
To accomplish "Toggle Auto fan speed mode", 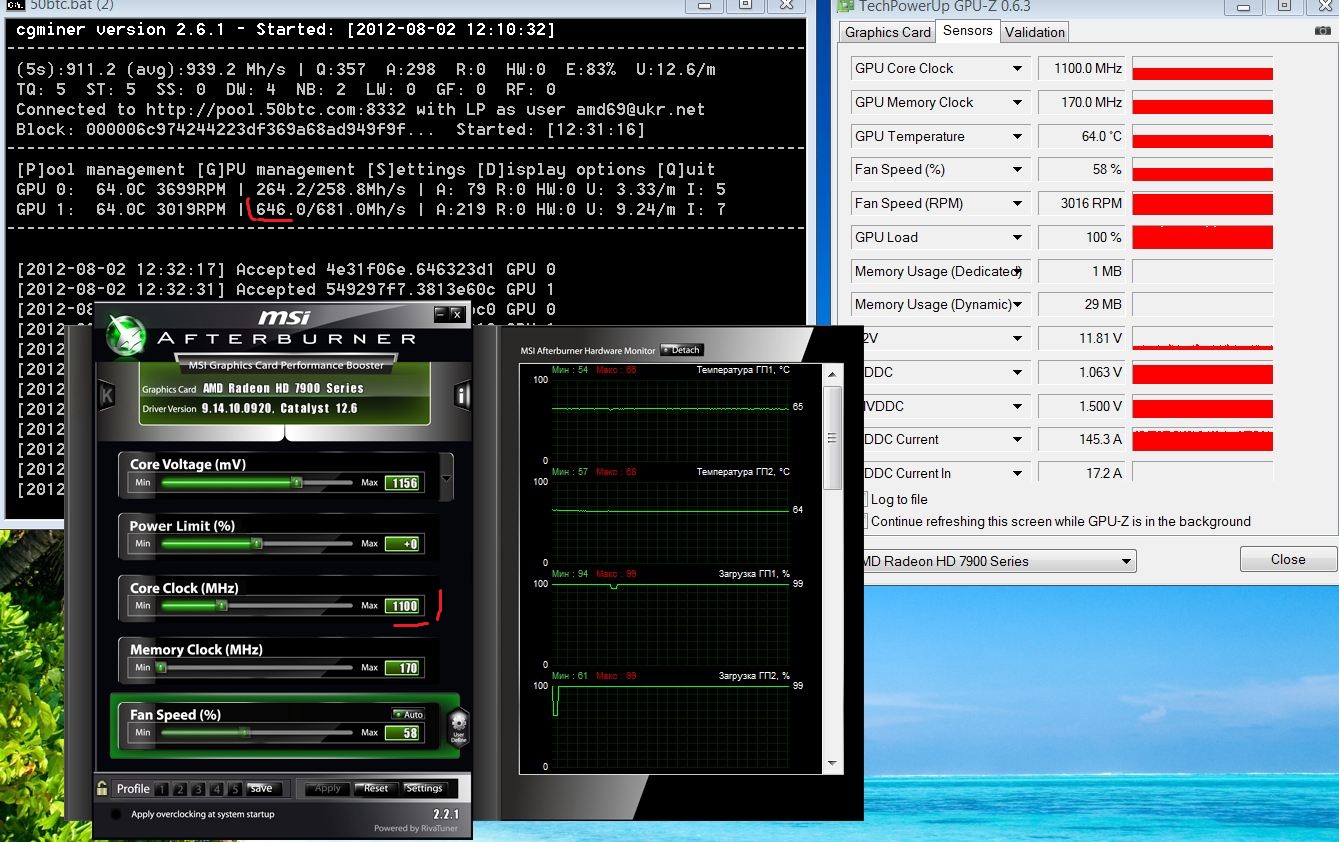I will pyautogui.click(x=408, y=714).
